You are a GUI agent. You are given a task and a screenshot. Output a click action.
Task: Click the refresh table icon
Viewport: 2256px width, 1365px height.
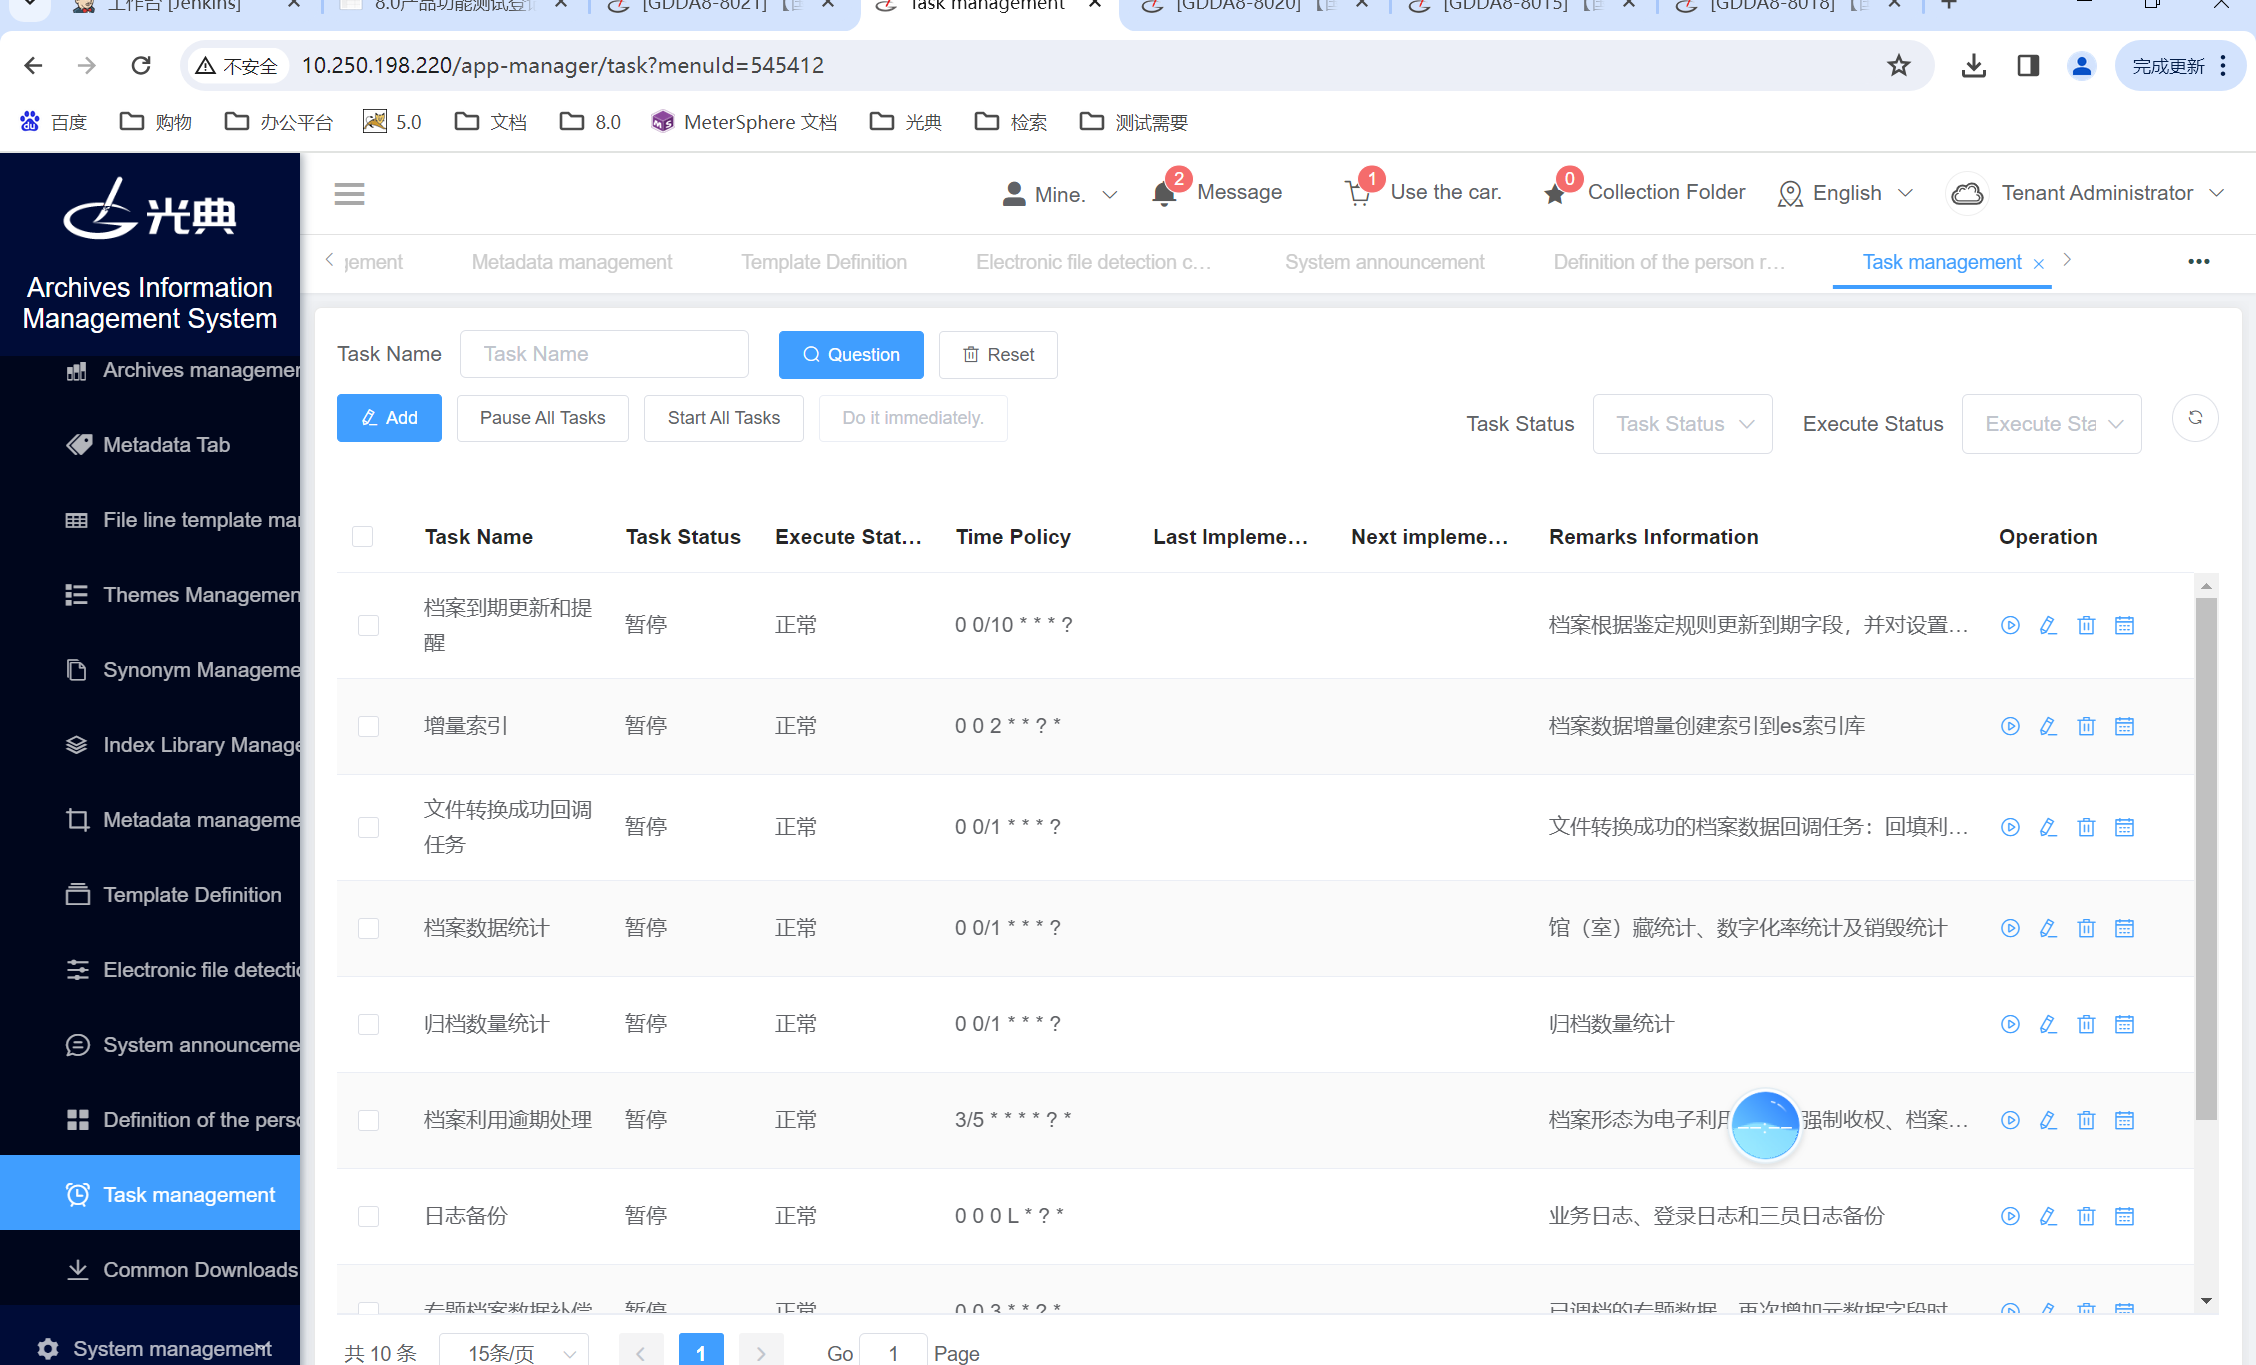2195,418
